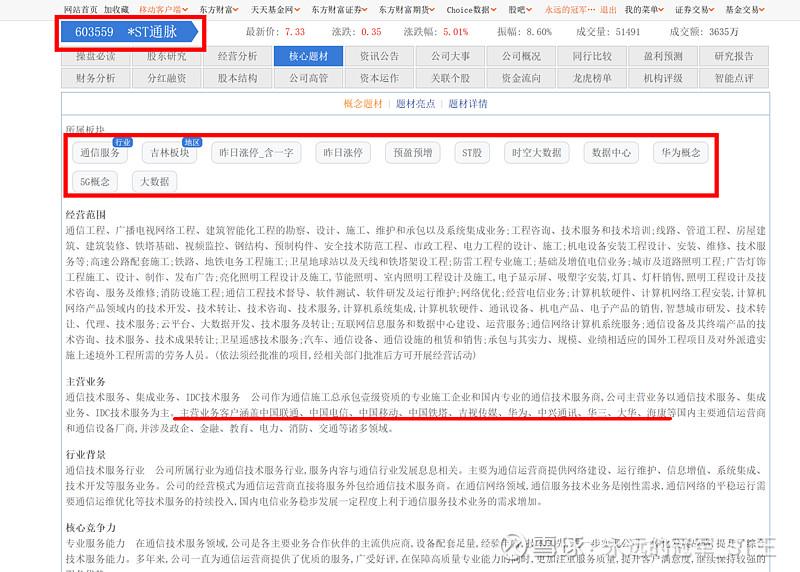Select the 智能点评 tab
The image size is (800, 572).
pos(734,78)
